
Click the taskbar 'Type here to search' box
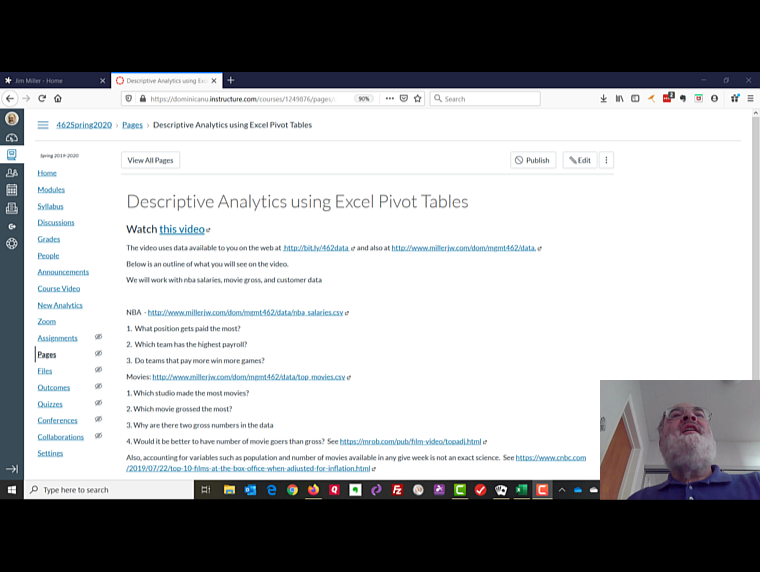[x=109, y=490]
